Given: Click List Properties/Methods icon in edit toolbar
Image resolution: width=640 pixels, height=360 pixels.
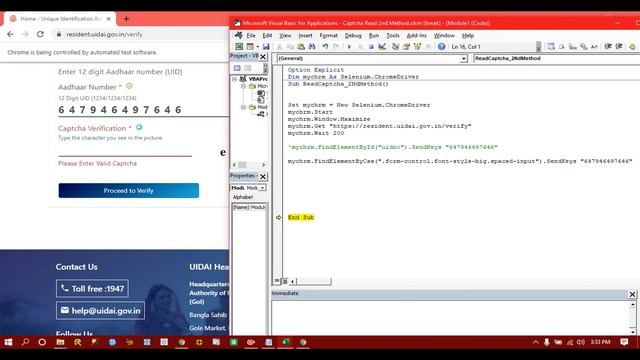Looking at the screenshot, I should point(551,47).
